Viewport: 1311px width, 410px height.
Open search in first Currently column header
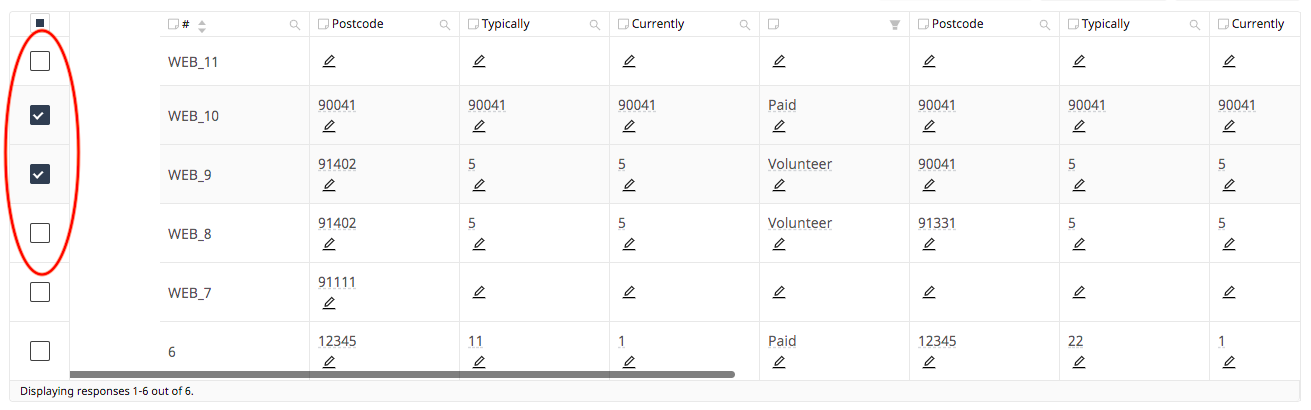click(744, 25)
